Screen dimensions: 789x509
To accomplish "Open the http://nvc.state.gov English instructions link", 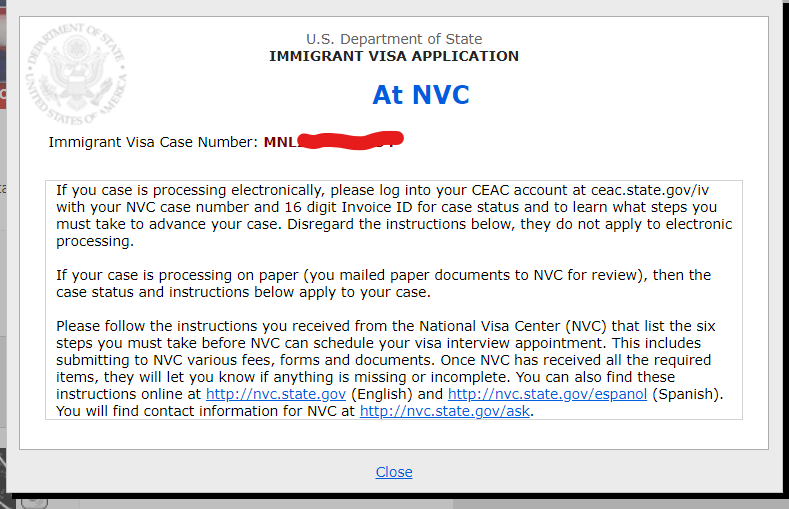I will [x=276, y=394].
